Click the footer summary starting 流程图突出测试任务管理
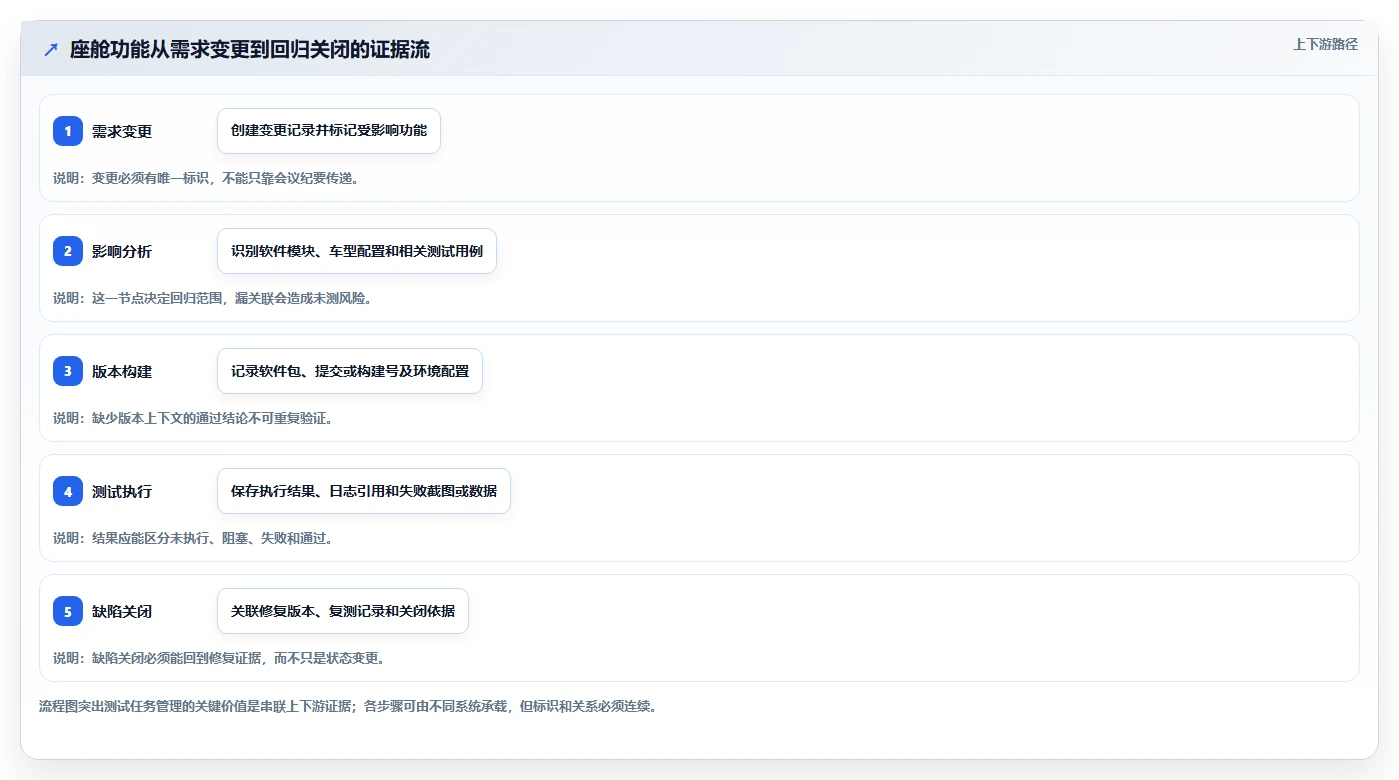 coord(348,706)
